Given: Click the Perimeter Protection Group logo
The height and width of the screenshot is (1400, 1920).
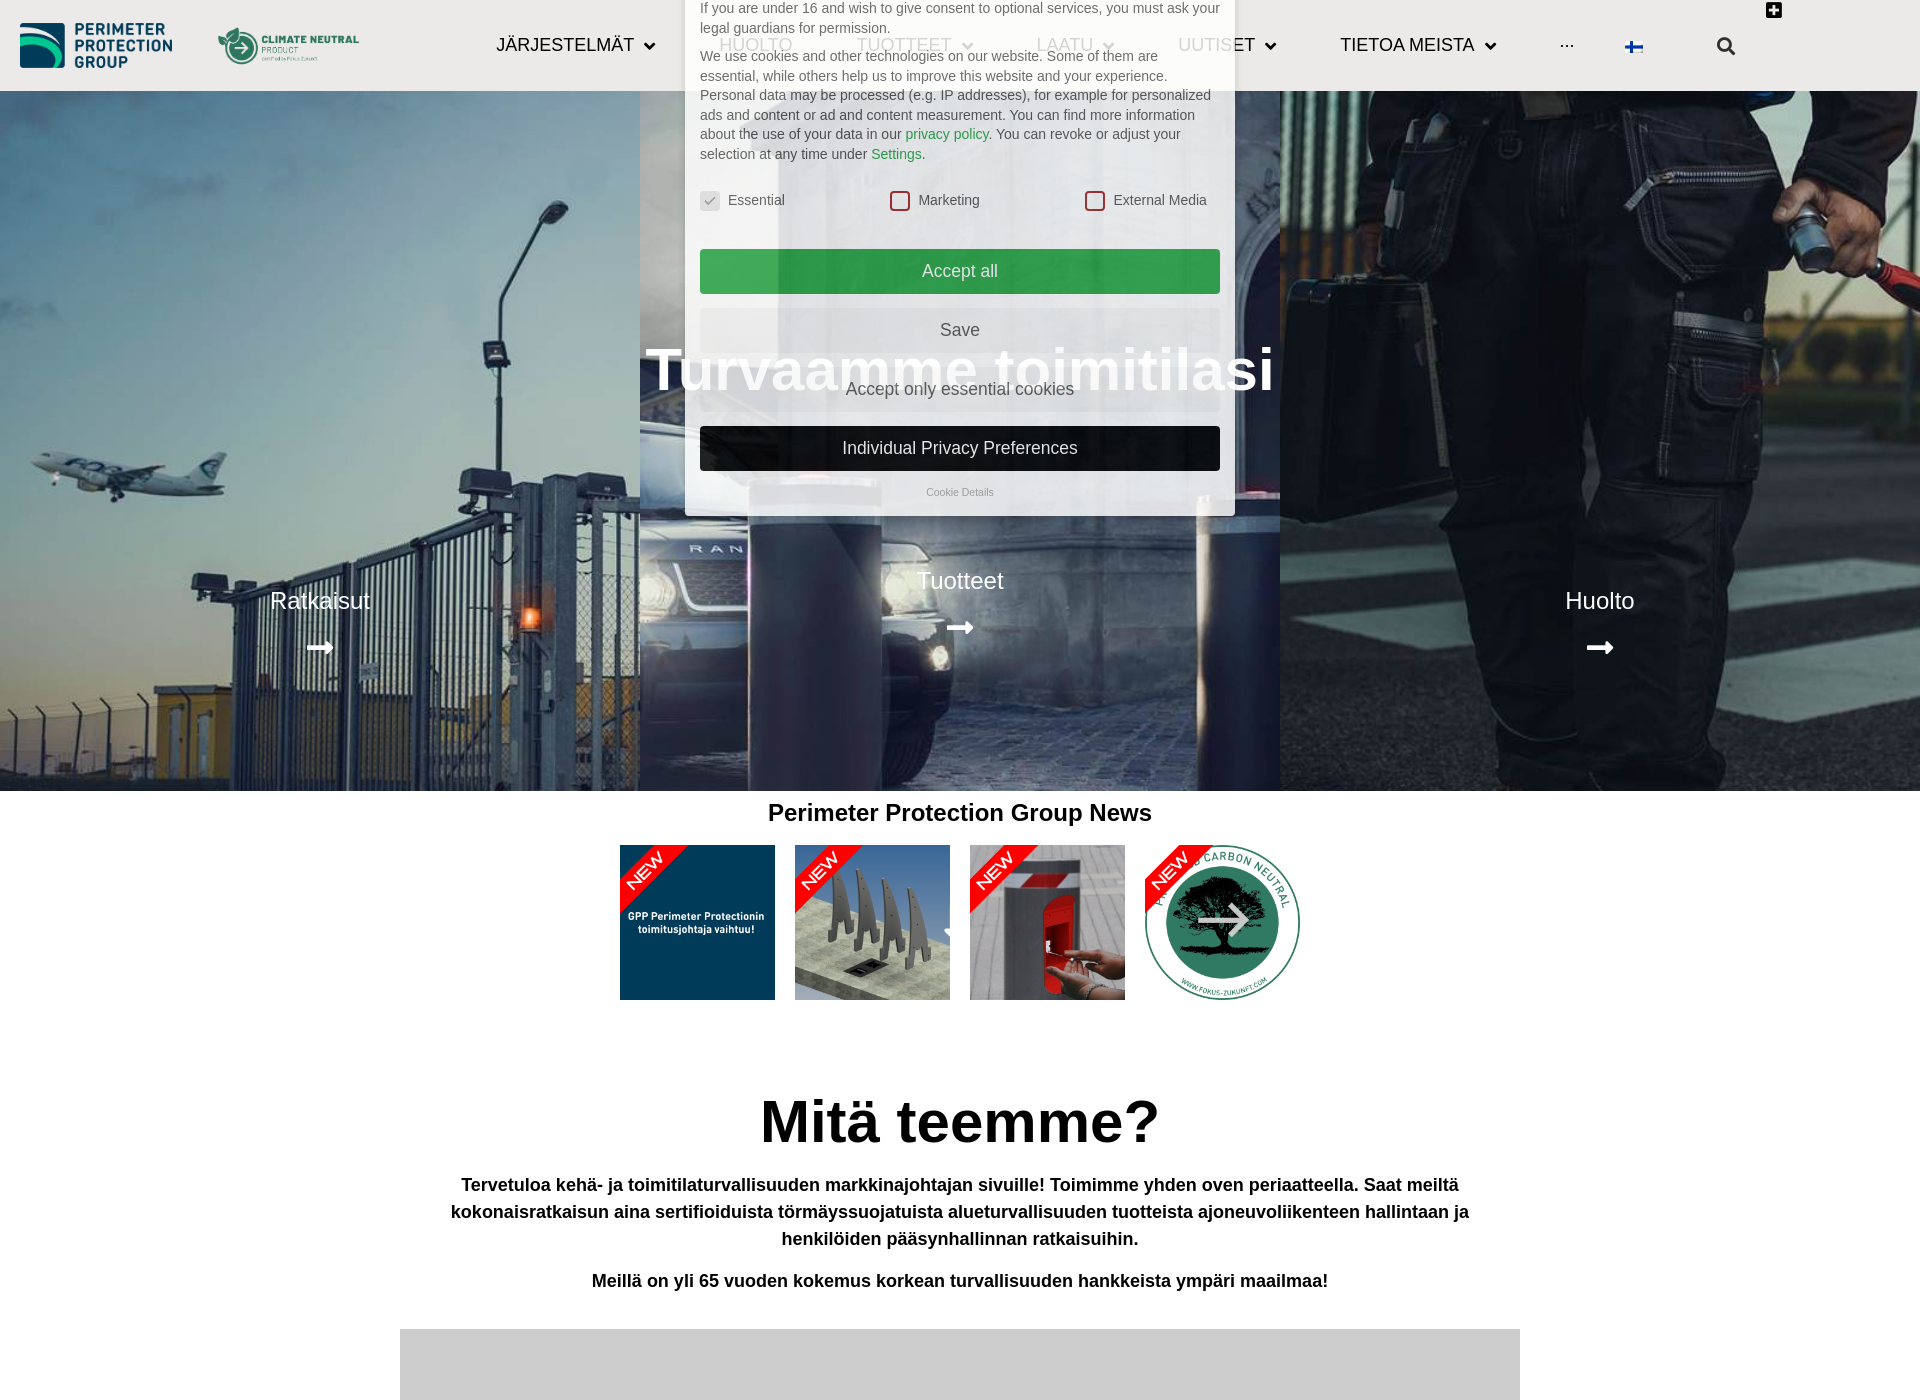Looking at the screenshot, I should (x=95, y=45).
